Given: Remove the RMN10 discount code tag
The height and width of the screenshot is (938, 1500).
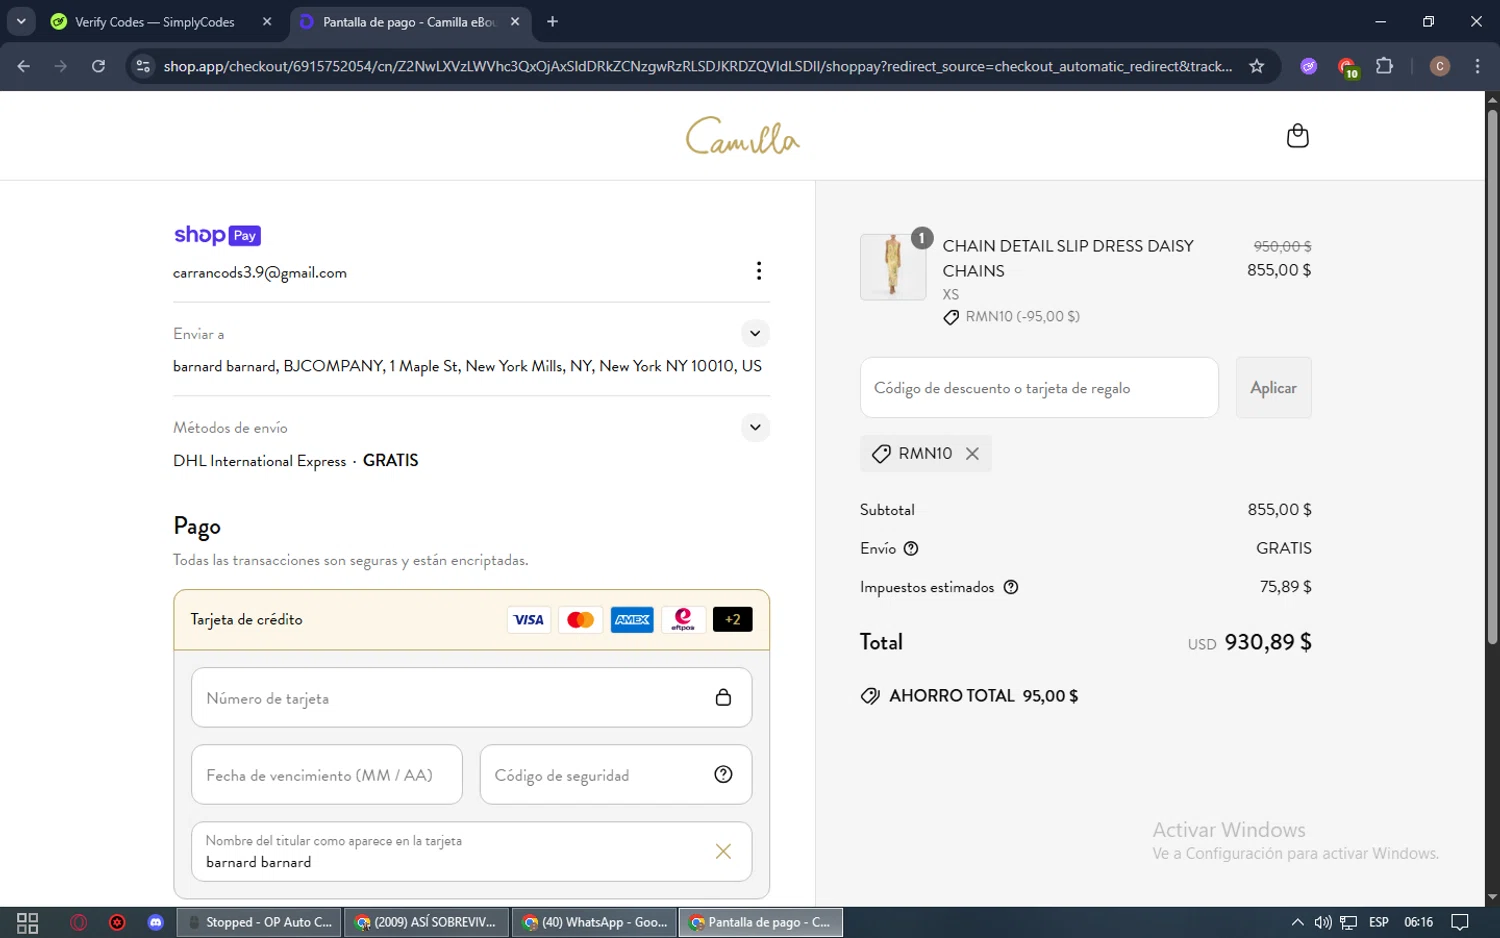Looking at the screenshot, I should (x=972, y=454).
